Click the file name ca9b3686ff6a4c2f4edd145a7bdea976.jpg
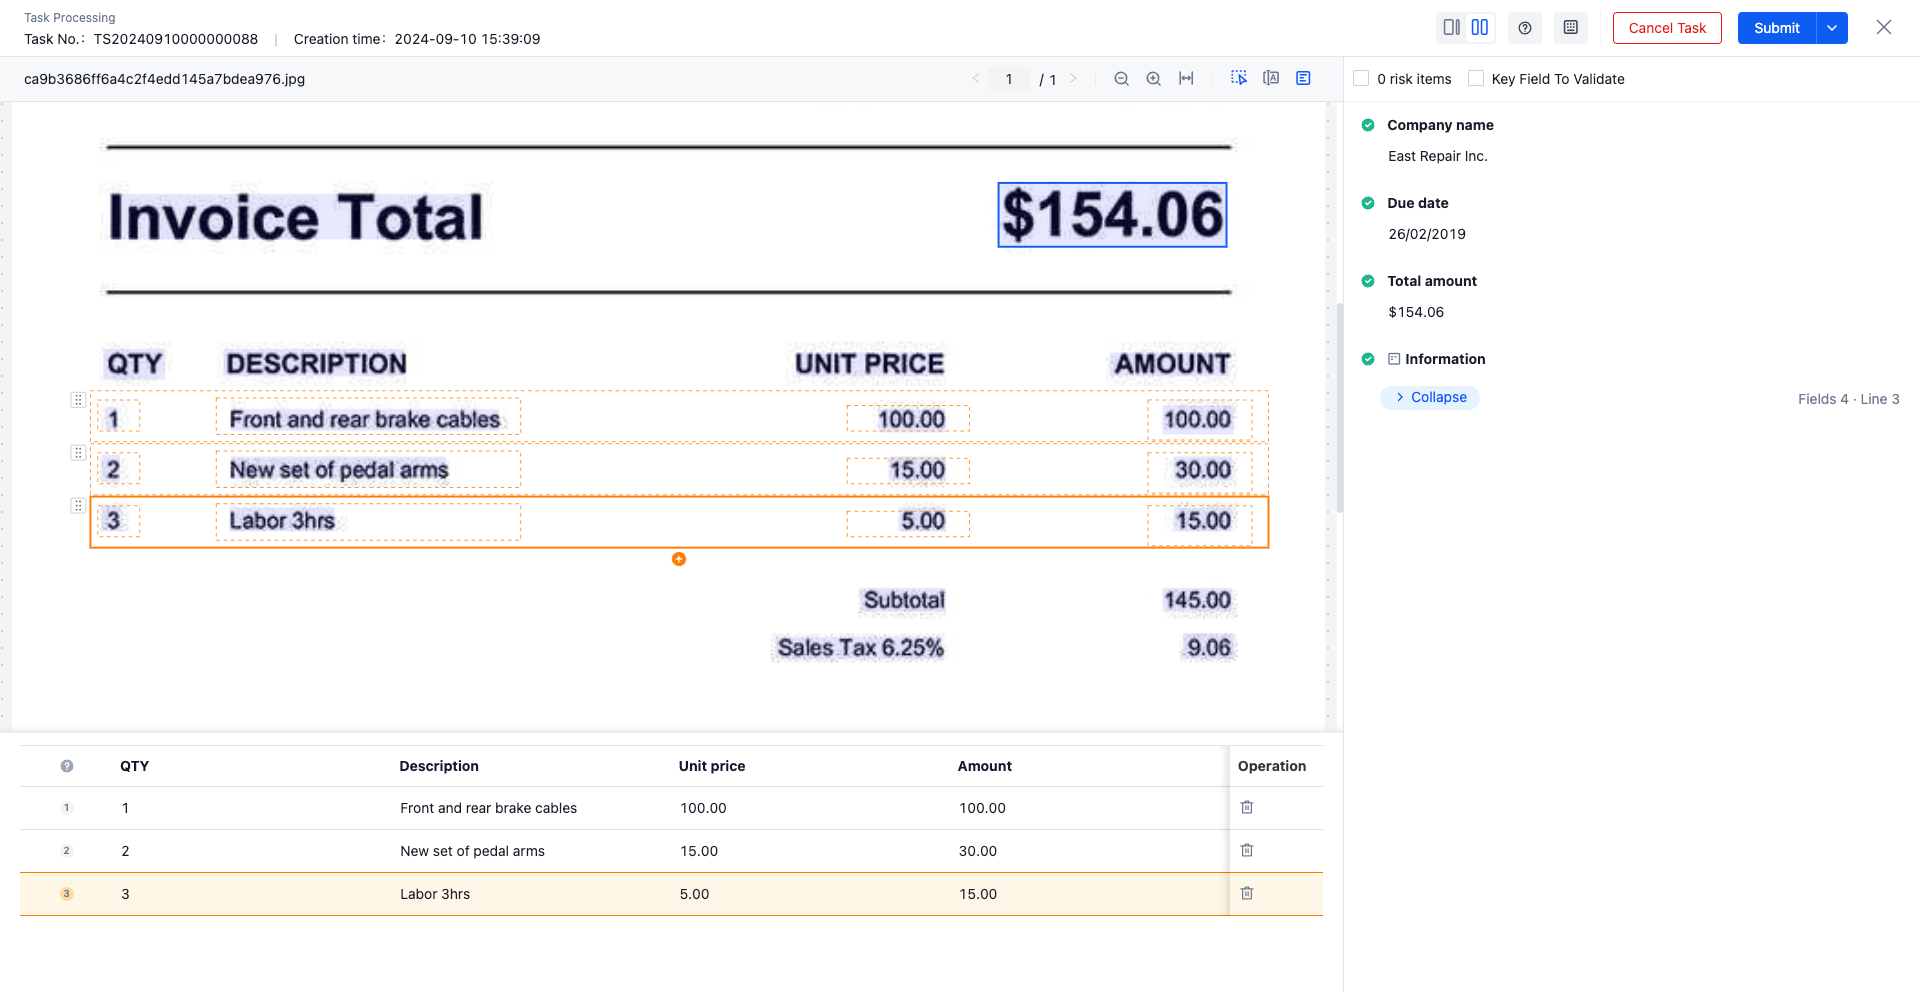Image resolution: width=1920 pixels, height=992 pixels. [164, 79]
